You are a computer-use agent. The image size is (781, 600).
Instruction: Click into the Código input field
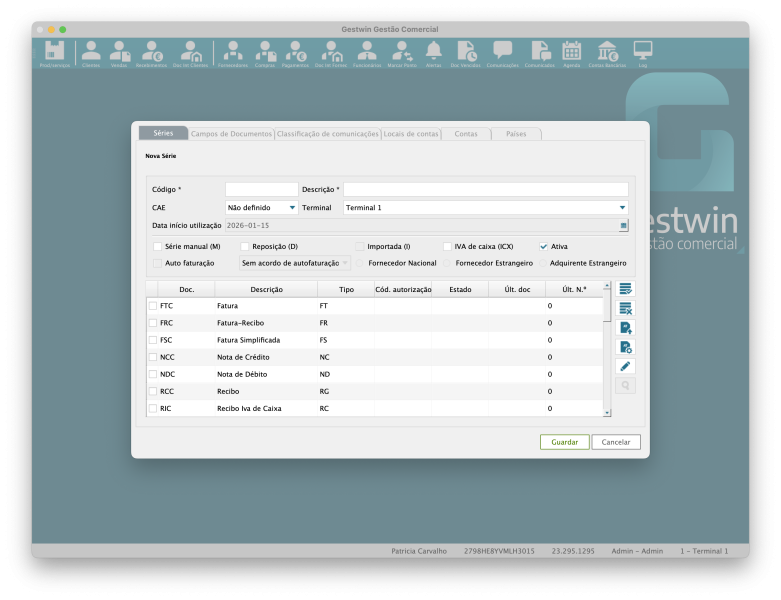(261, 189)
